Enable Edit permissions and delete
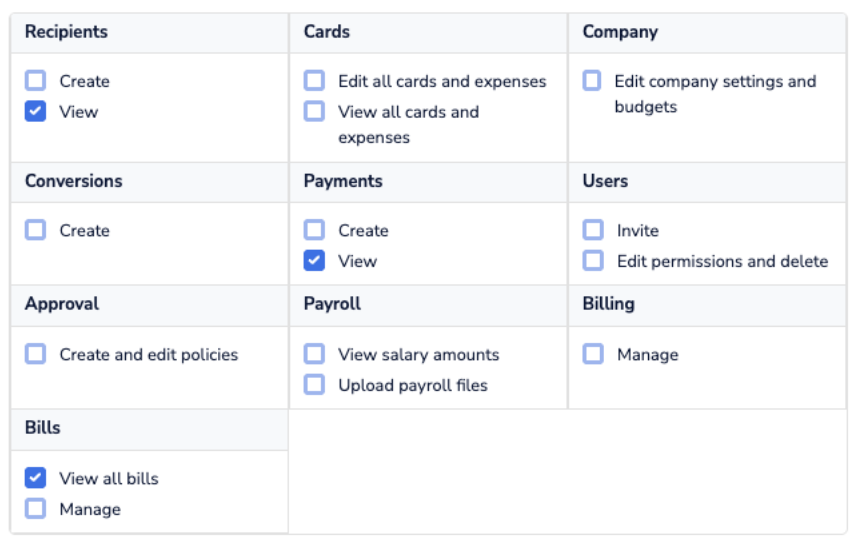The width and height of the screenshot is (860, 544). [x=593, y=261]
